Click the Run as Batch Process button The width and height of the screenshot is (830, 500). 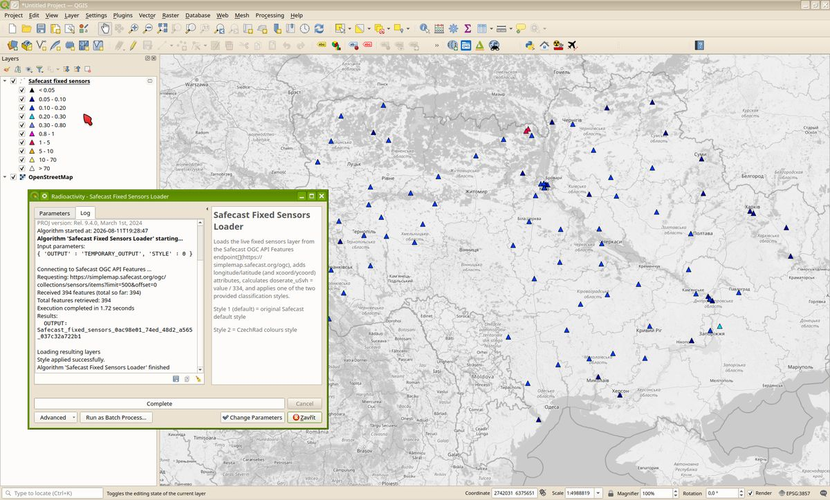116,417
